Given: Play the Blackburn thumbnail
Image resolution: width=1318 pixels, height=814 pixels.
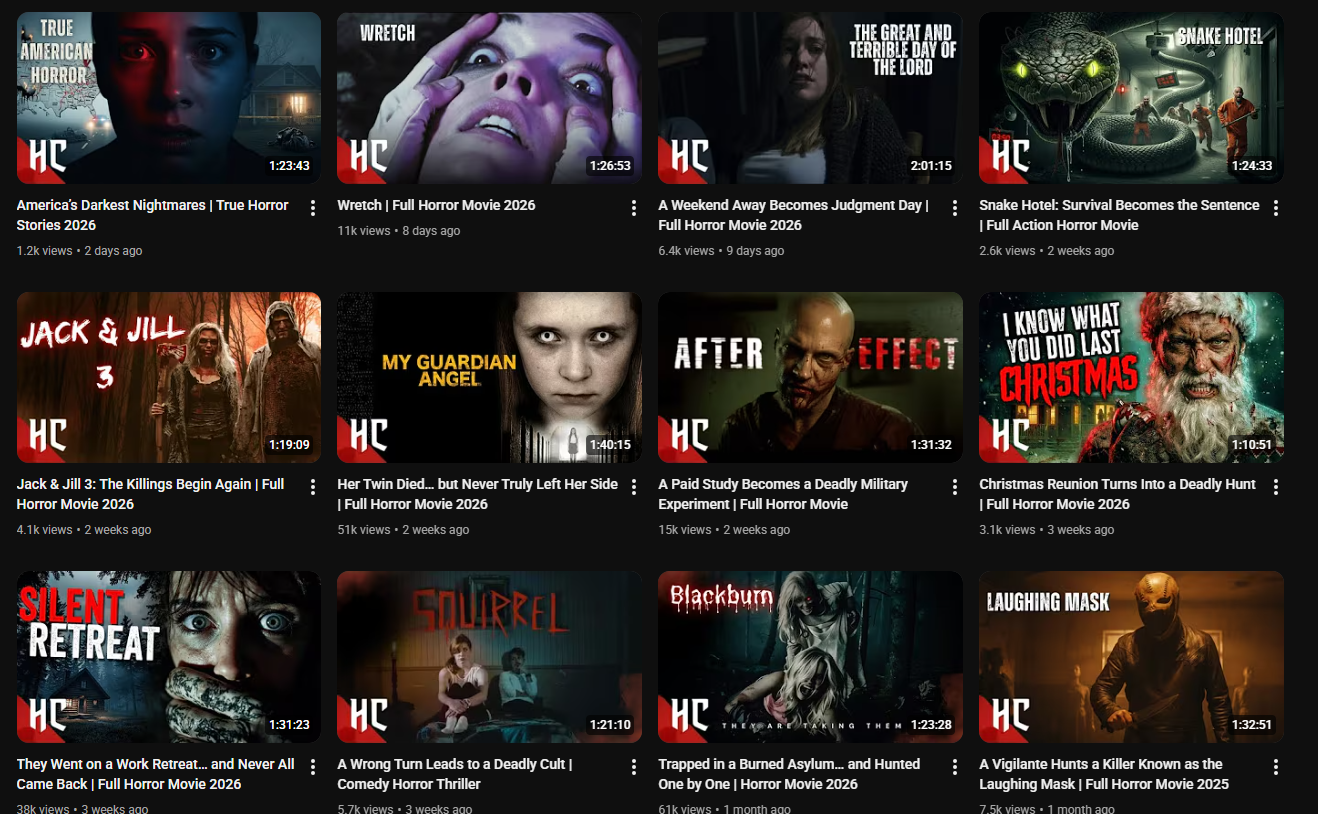Looking at the screenshot, I should pos(810,657).
